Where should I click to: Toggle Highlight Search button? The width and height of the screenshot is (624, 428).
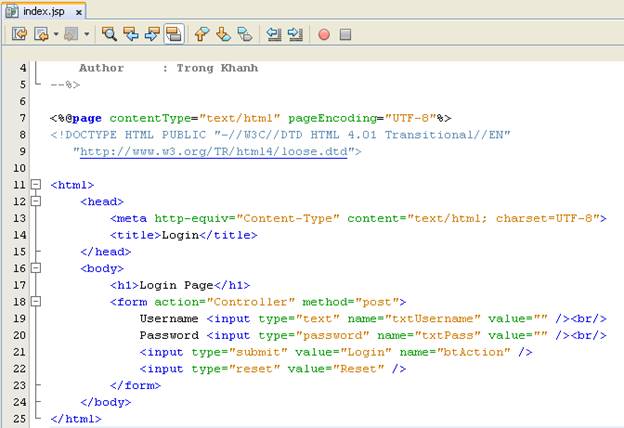click(174, 34)
